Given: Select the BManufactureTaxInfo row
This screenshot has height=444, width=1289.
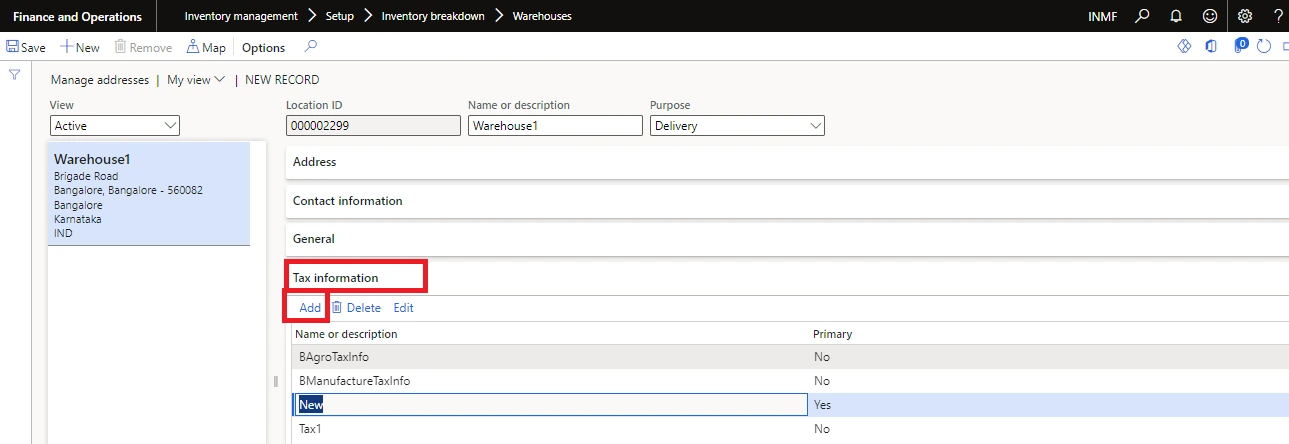Looking at the screenshot, I should [789, 381].
